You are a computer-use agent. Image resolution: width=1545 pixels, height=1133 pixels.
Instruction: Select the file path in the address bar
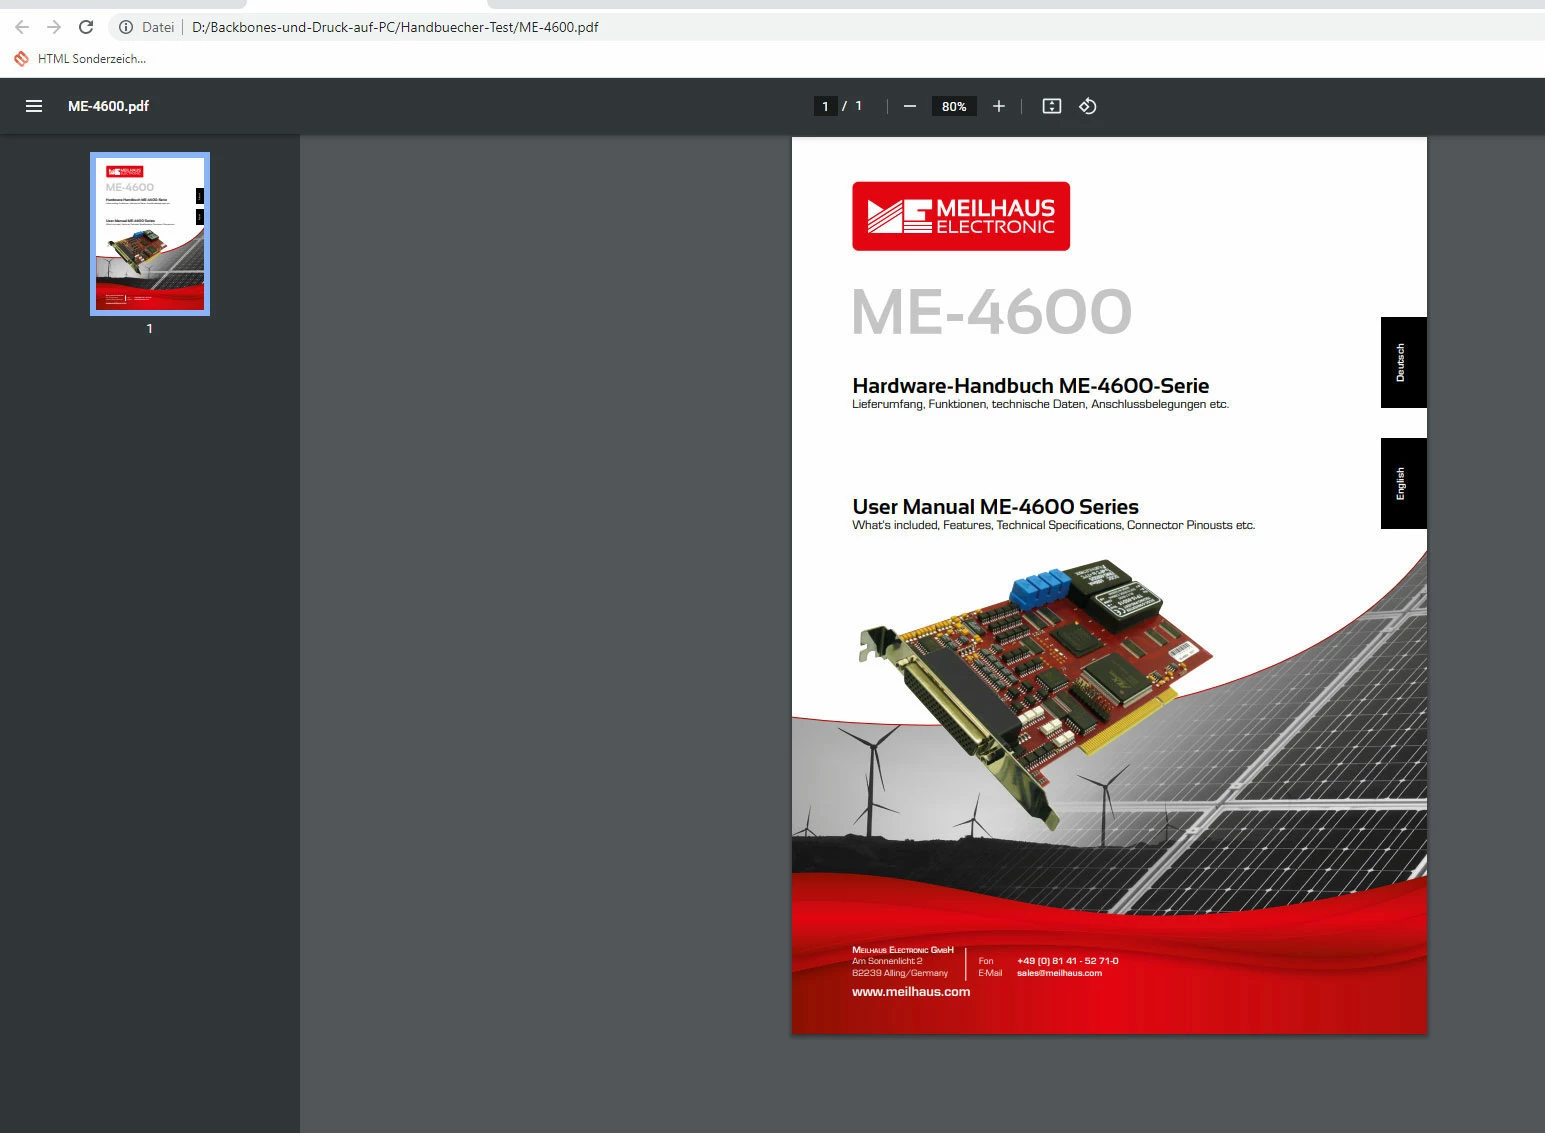tap(395, 27)
